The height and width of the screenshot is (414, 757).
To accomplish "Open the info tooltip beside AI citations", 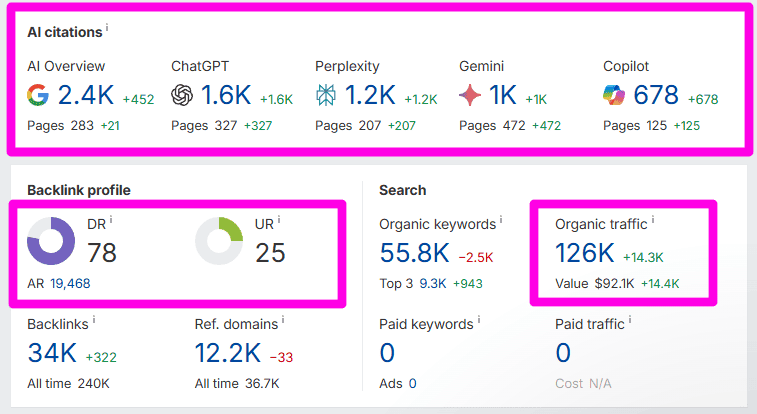I will (107, 29).
